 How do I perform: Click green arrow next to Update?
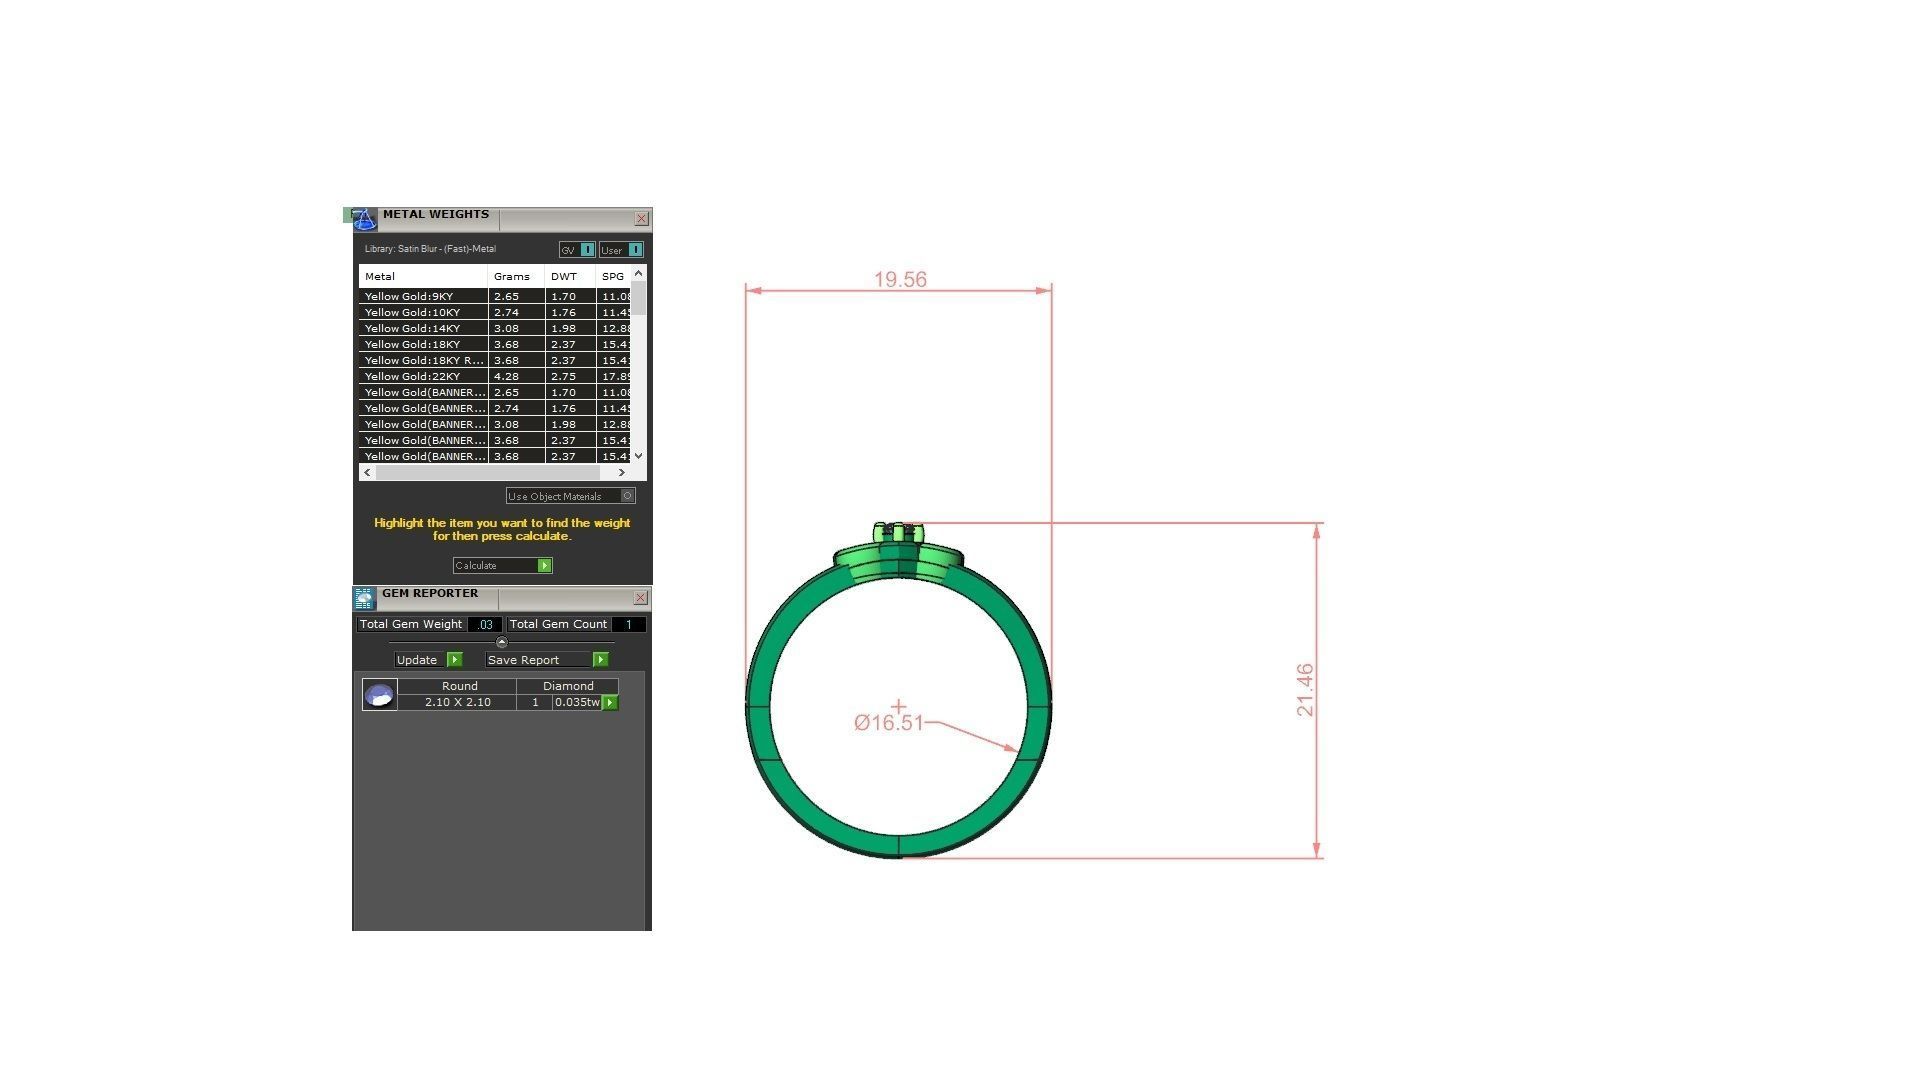point(455,660)
